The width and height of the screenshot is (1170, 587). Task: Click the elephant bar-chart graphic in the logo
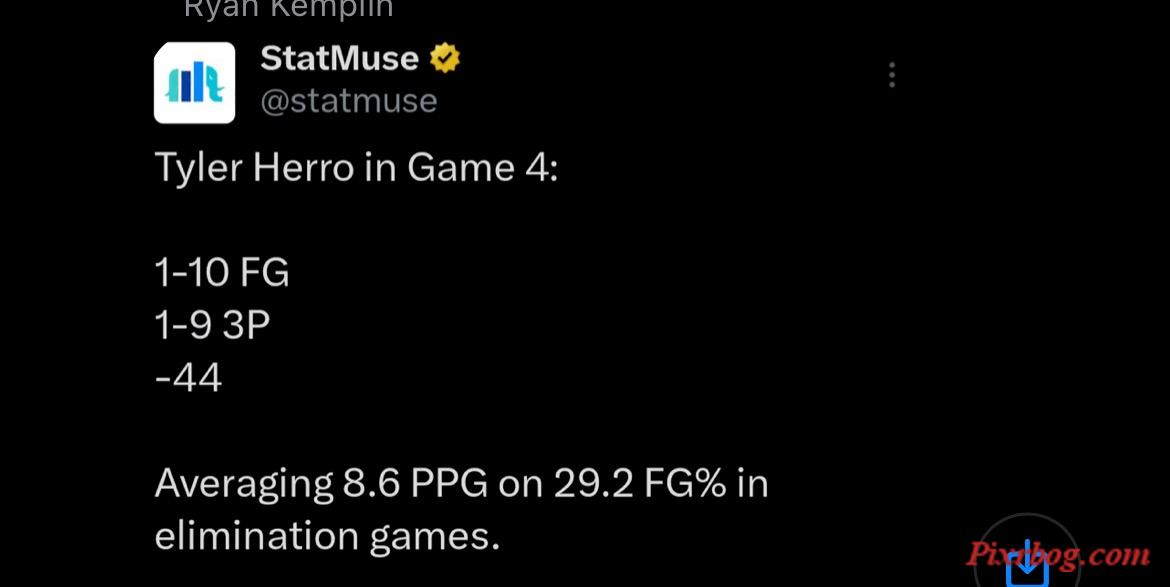tap(194, 83)
